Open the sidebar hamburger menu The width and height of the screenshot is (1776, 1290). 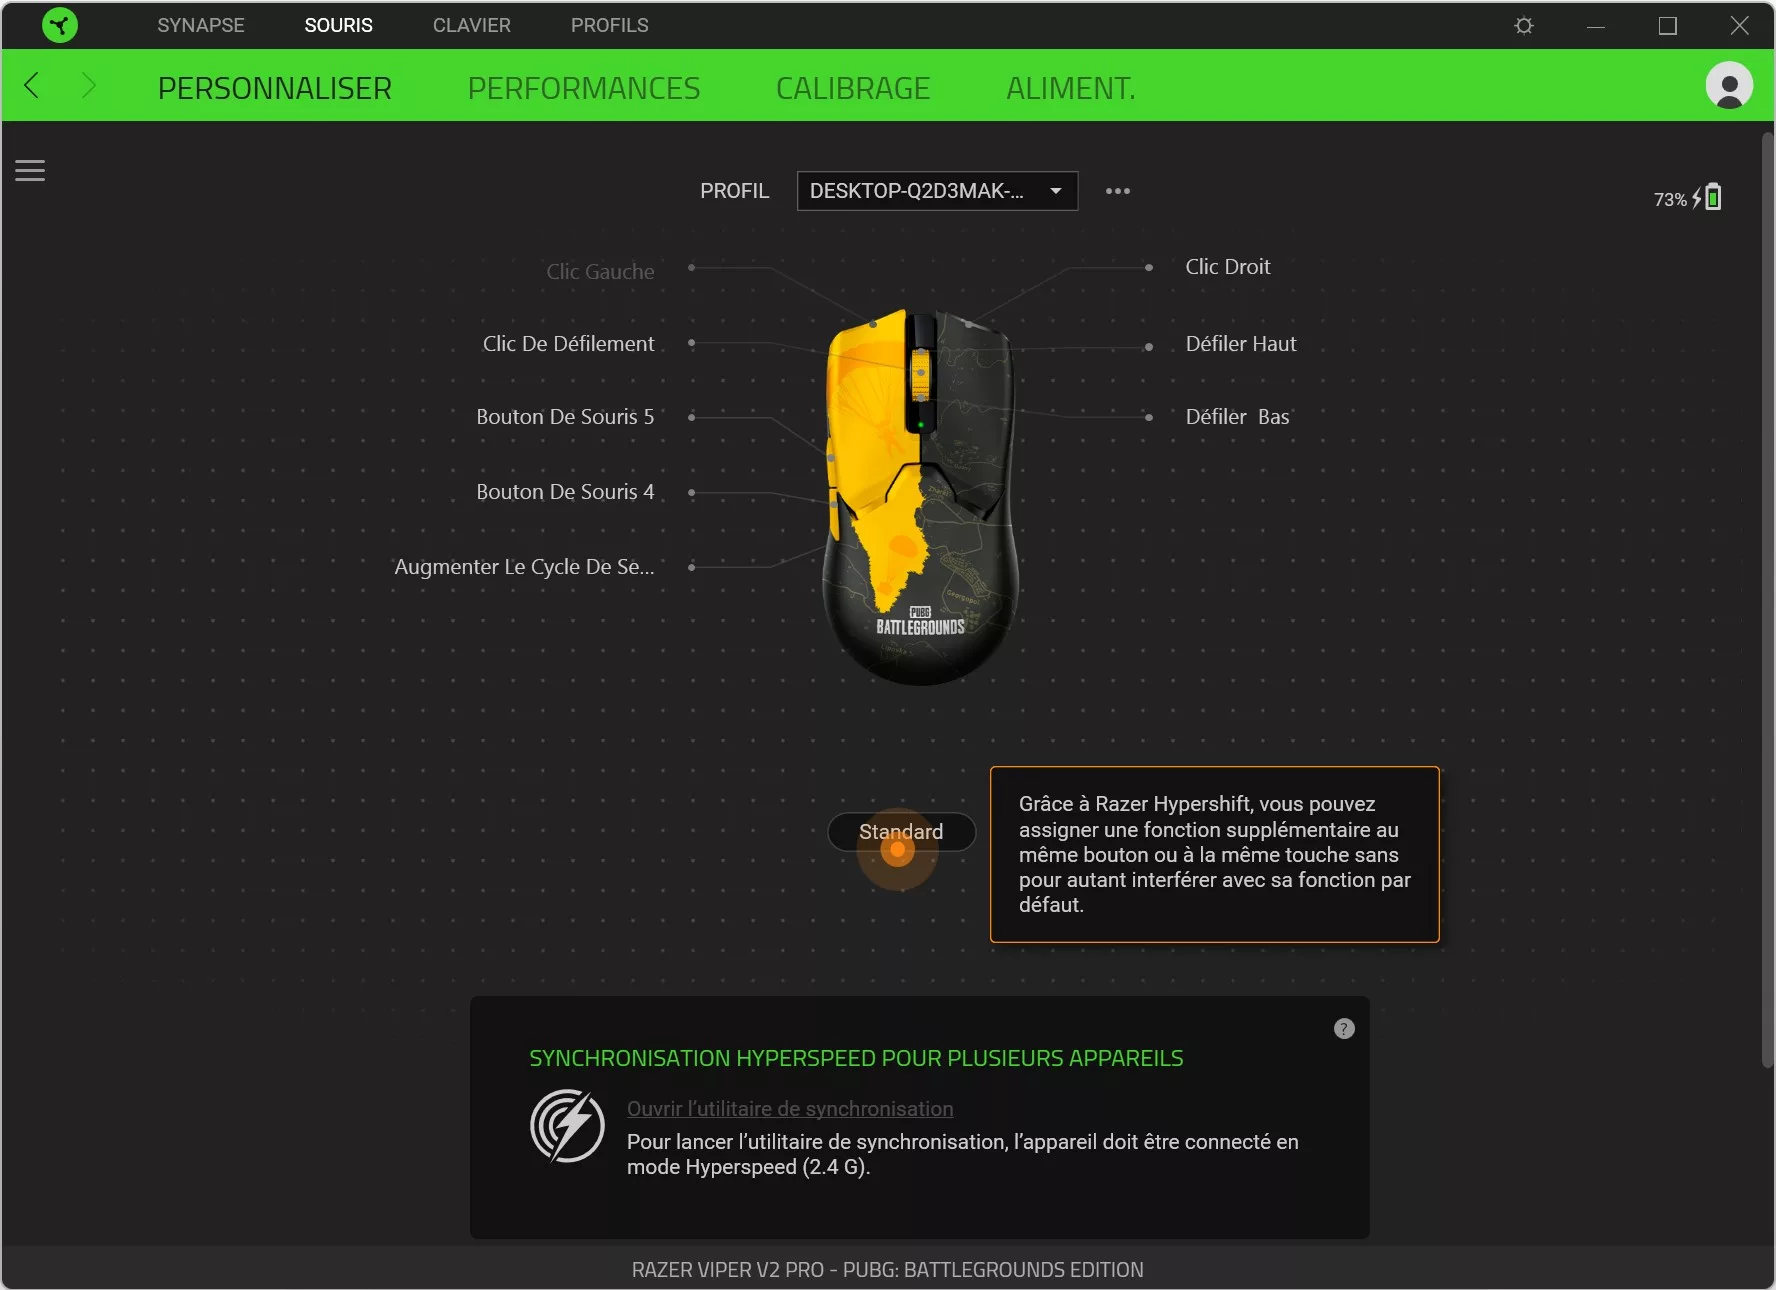(29, 170)
